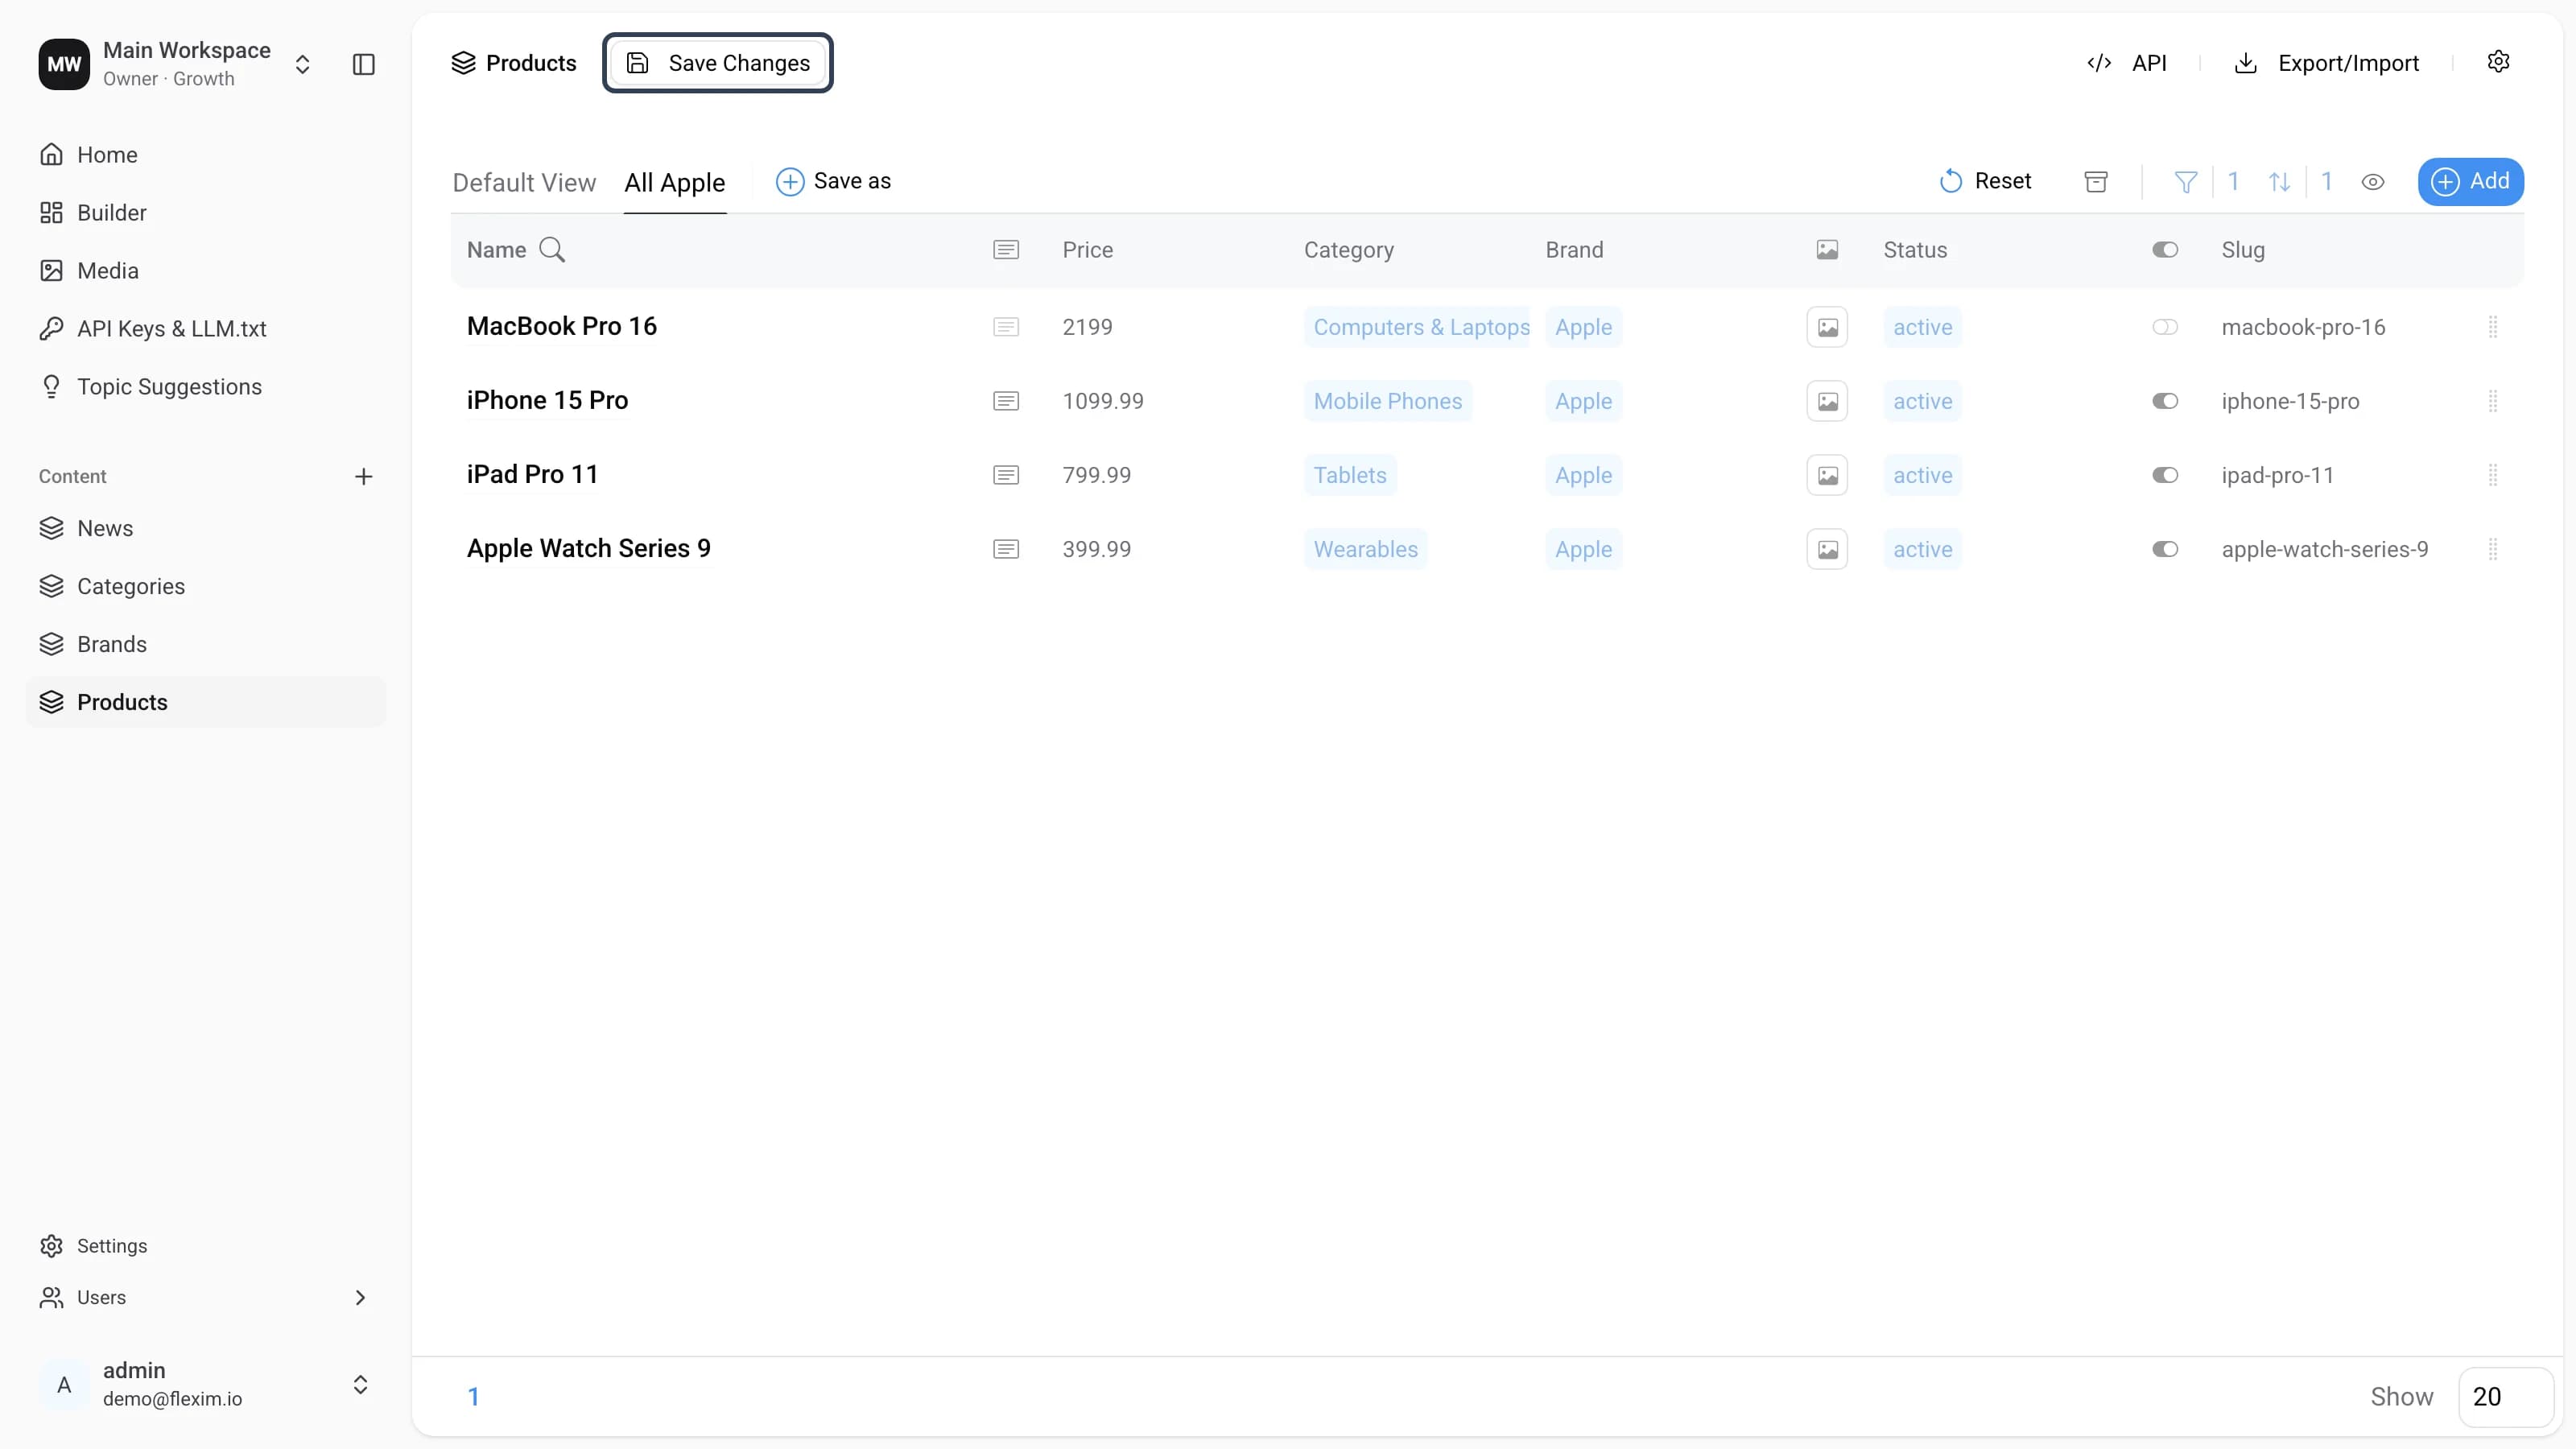The image size is (2576, 1449).
Task: Open Categories collection in sidebar
Action: pyautogui.click(x=206, y=586)
